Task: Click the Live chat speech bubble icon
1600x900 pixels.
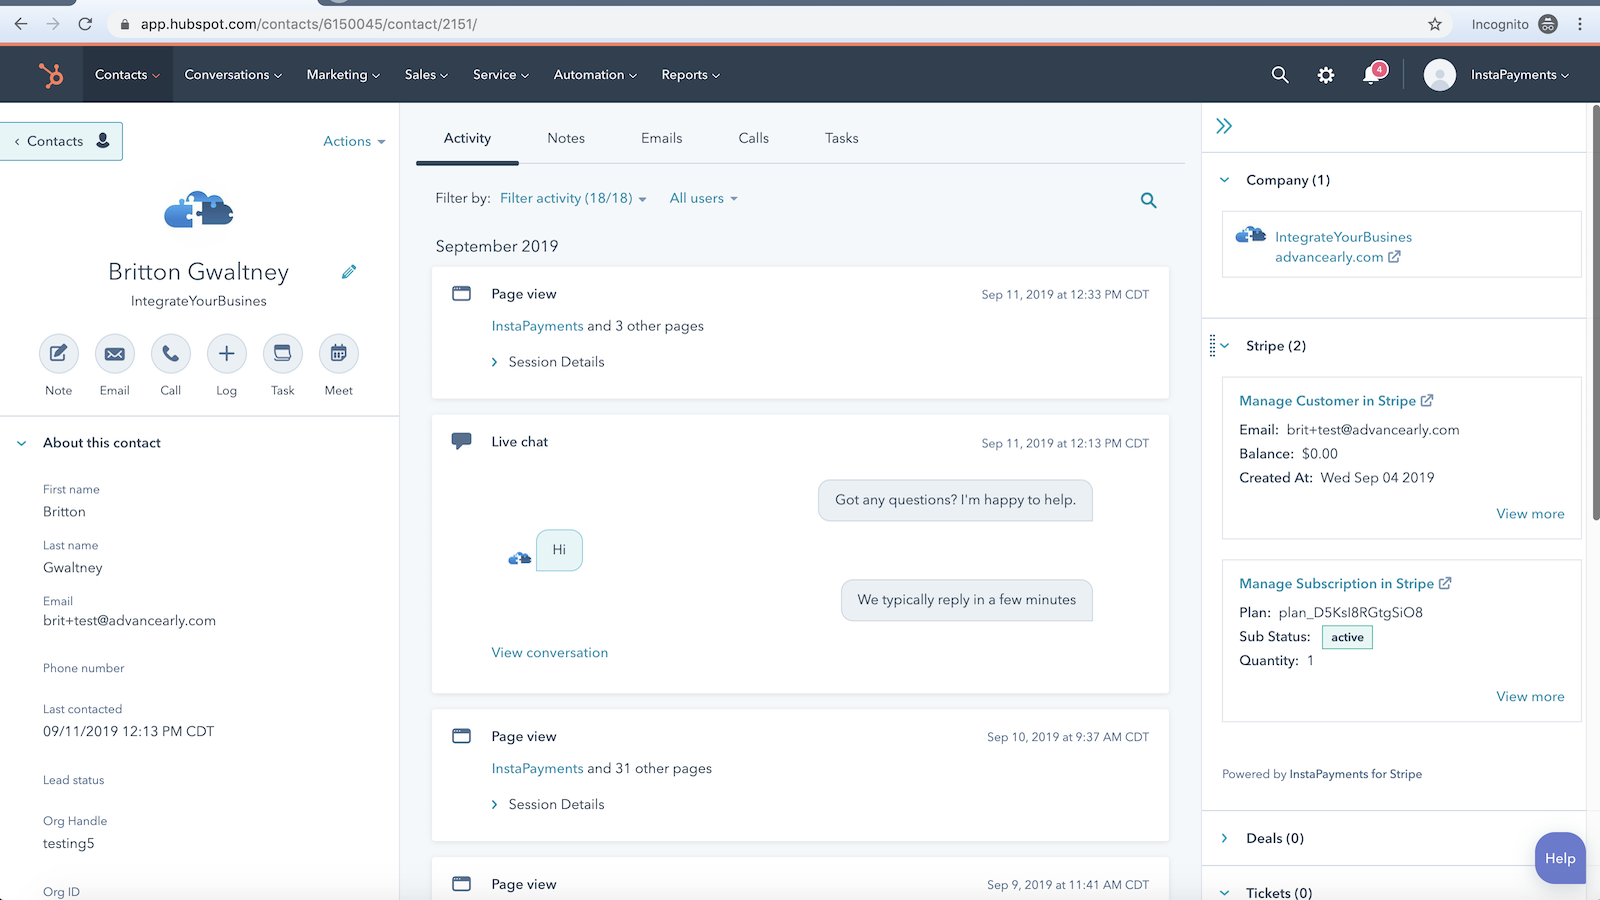Action: click(x=461, y=441)
